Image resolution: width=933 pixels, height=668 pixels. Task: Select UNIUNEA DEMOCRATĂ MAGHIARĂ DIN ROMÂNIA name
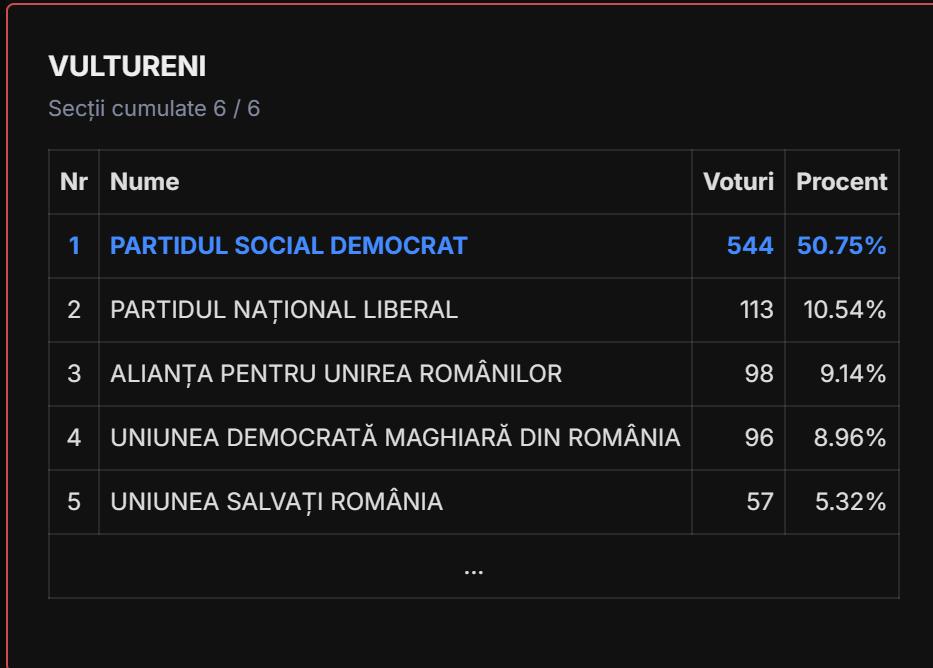point(395,438)
